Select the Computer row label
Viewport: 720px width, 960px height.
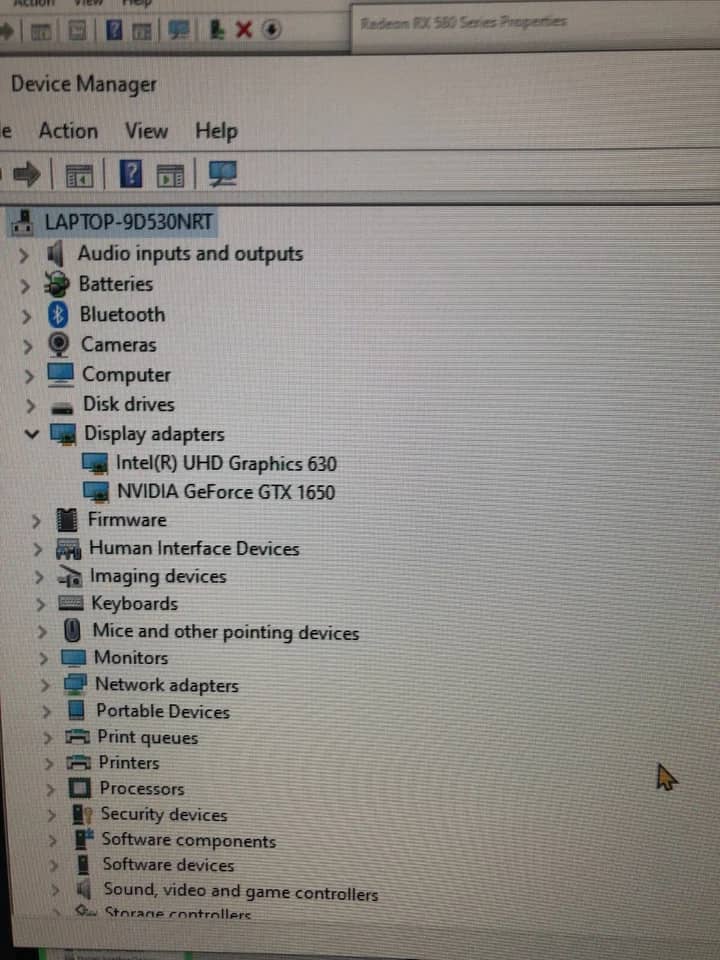tap(126, 375)
